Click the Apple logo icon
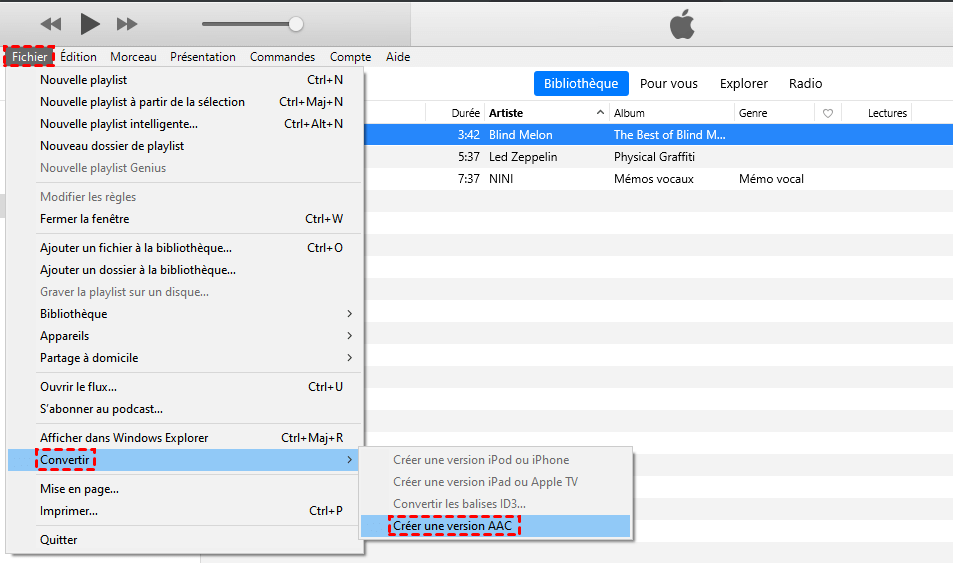This screenshot has height=563, width=953. (682, 24)
